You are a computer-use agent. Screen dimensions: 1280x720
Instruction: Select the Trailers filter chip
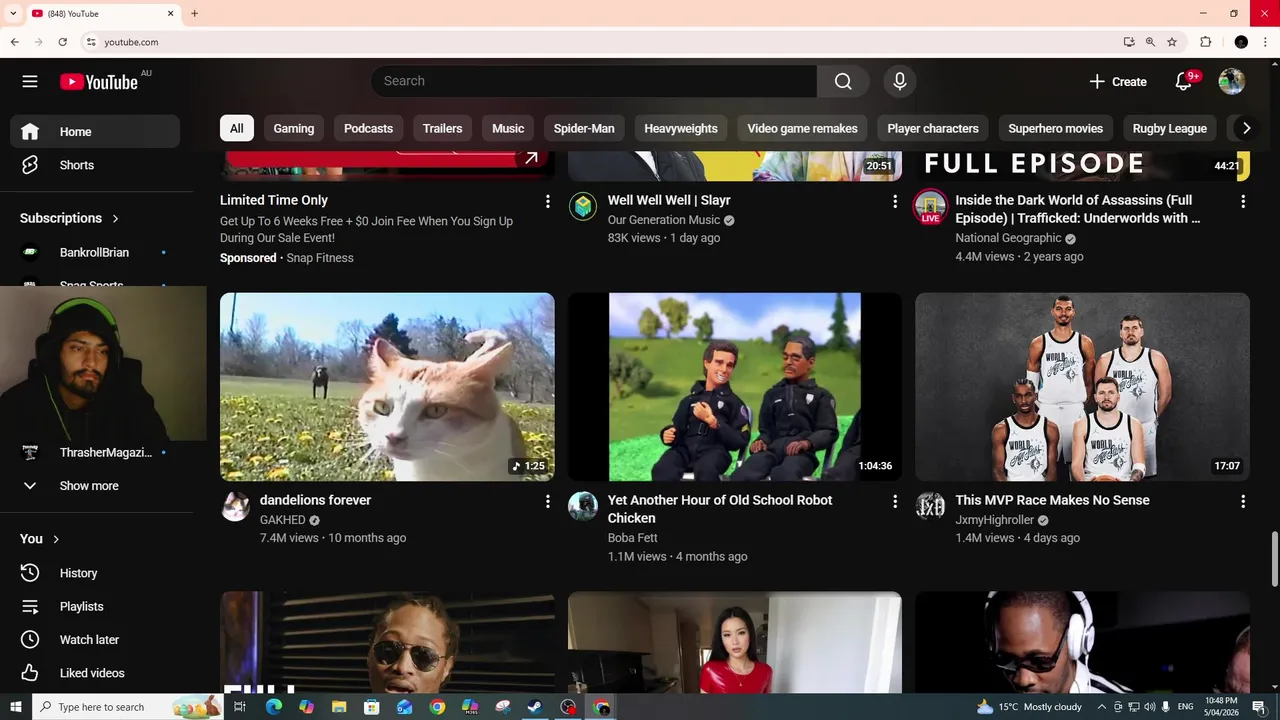tap(442, 128)
